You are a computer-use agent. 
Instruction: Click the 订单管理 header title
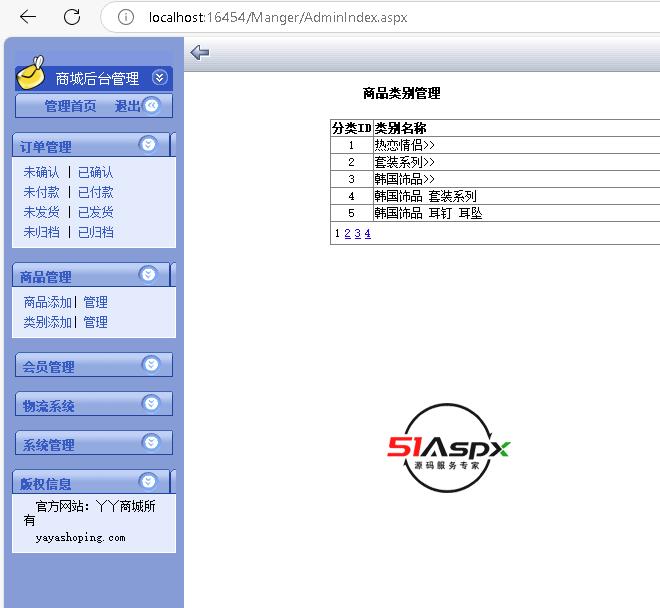point(45,147)
